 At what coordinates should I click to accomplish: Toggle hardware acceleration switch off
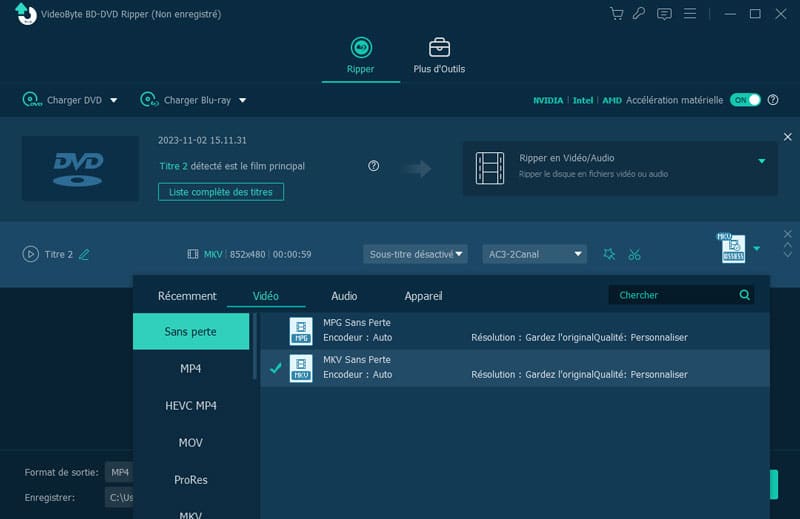tap(745, 100)
